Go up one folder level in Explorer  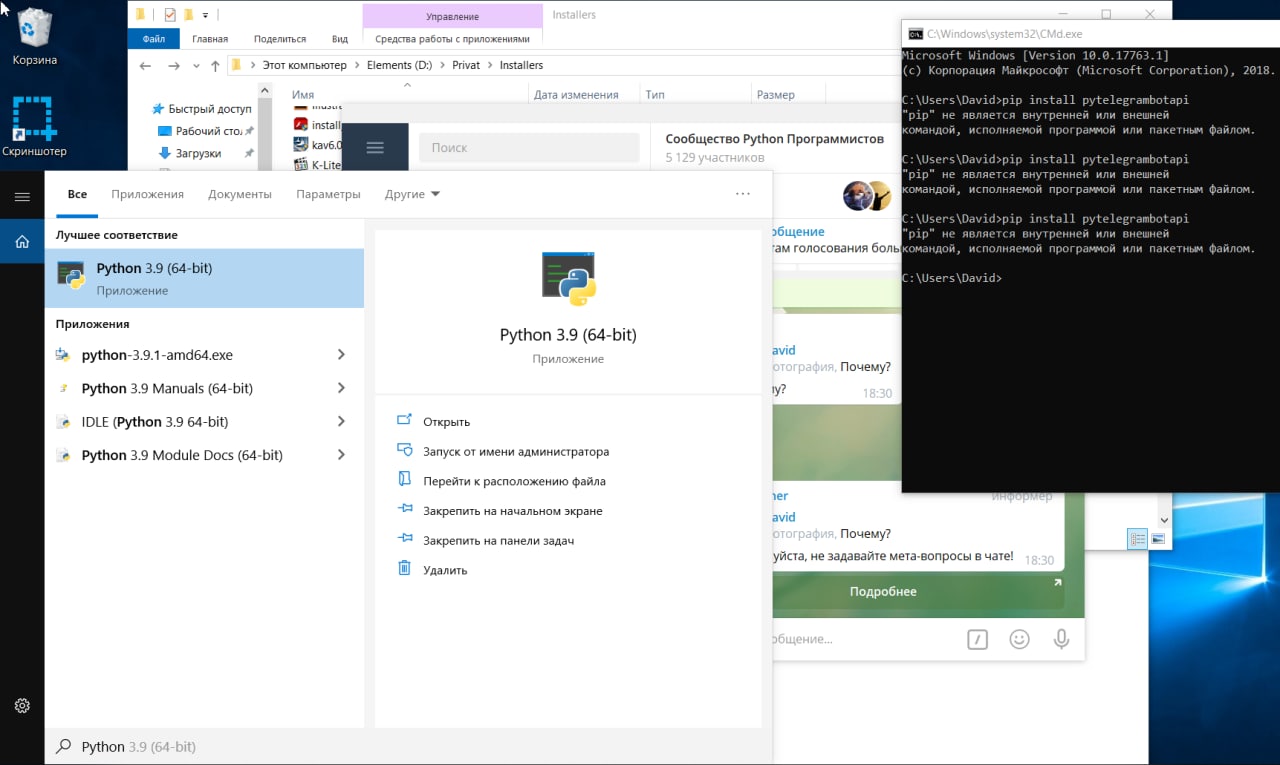[215, 65]
